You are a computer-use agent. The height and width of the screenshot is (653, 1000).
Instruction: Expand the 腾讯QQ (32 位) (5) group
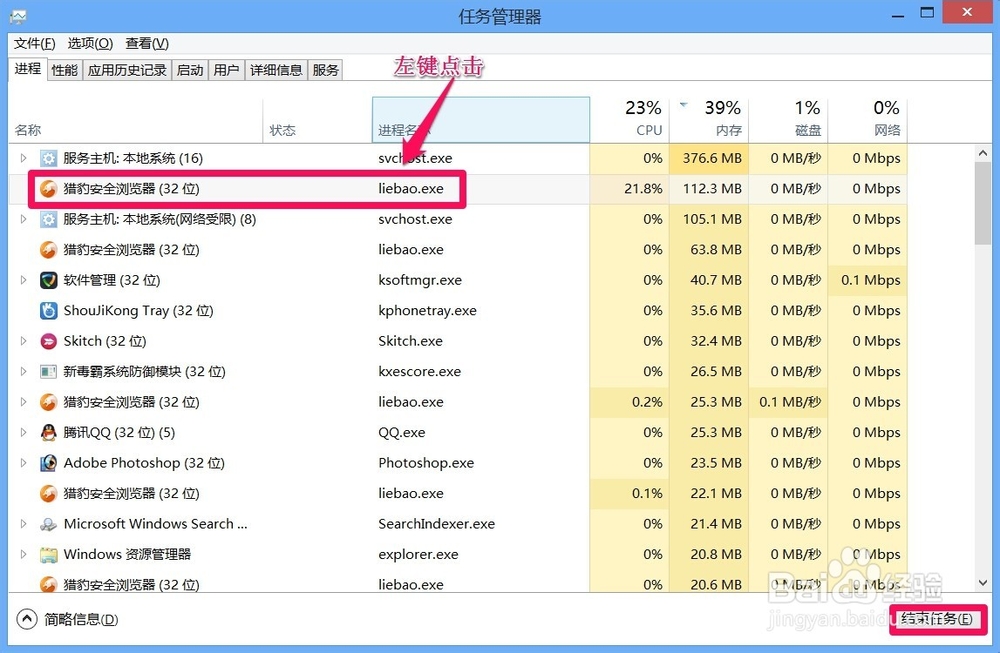pos(24,432)
